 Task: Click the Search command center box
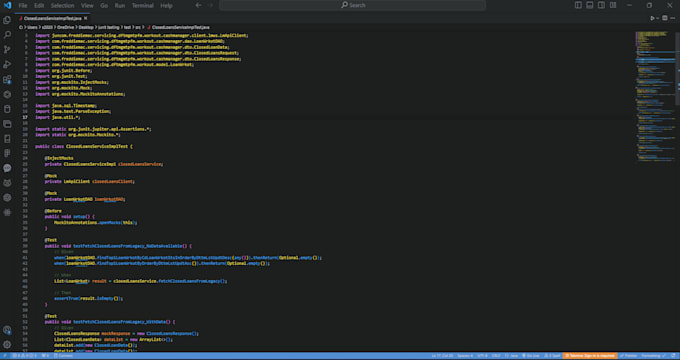[x=352, y=5]
